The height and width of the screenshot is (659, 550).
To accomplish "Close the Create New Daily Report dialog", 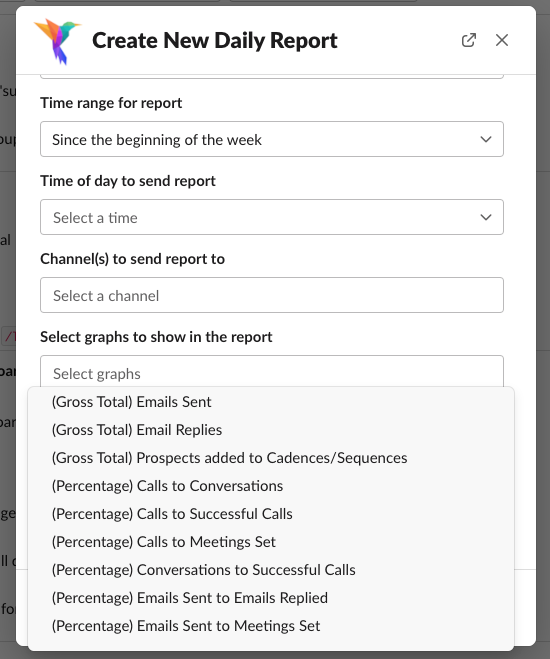I will coord(502,40).
